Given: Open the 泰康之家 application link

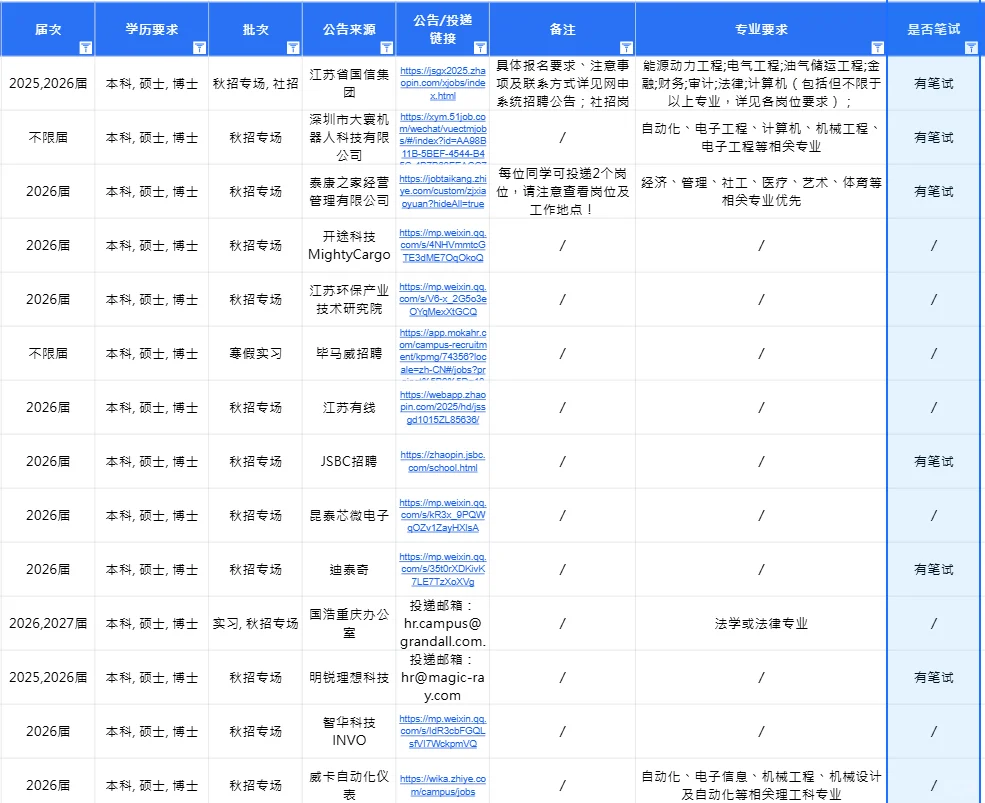Looking at the screenshot, I should [x=441, y=191].
